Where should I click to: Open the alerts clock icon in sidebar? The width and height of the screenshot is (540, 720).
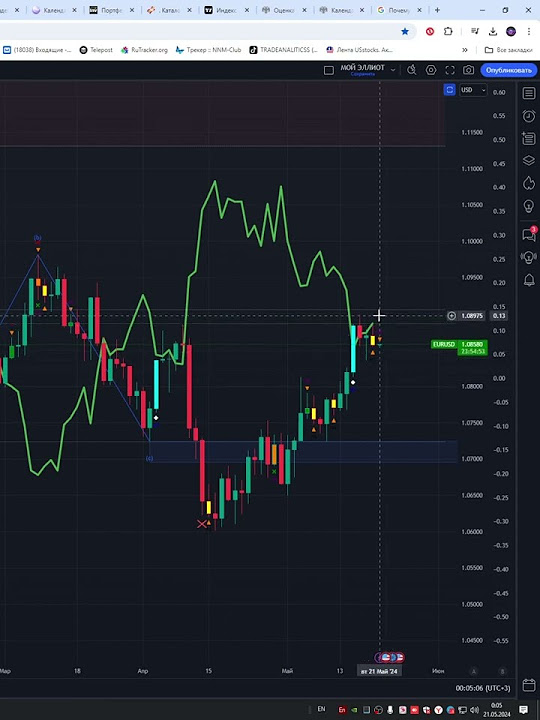pos(529,116)
